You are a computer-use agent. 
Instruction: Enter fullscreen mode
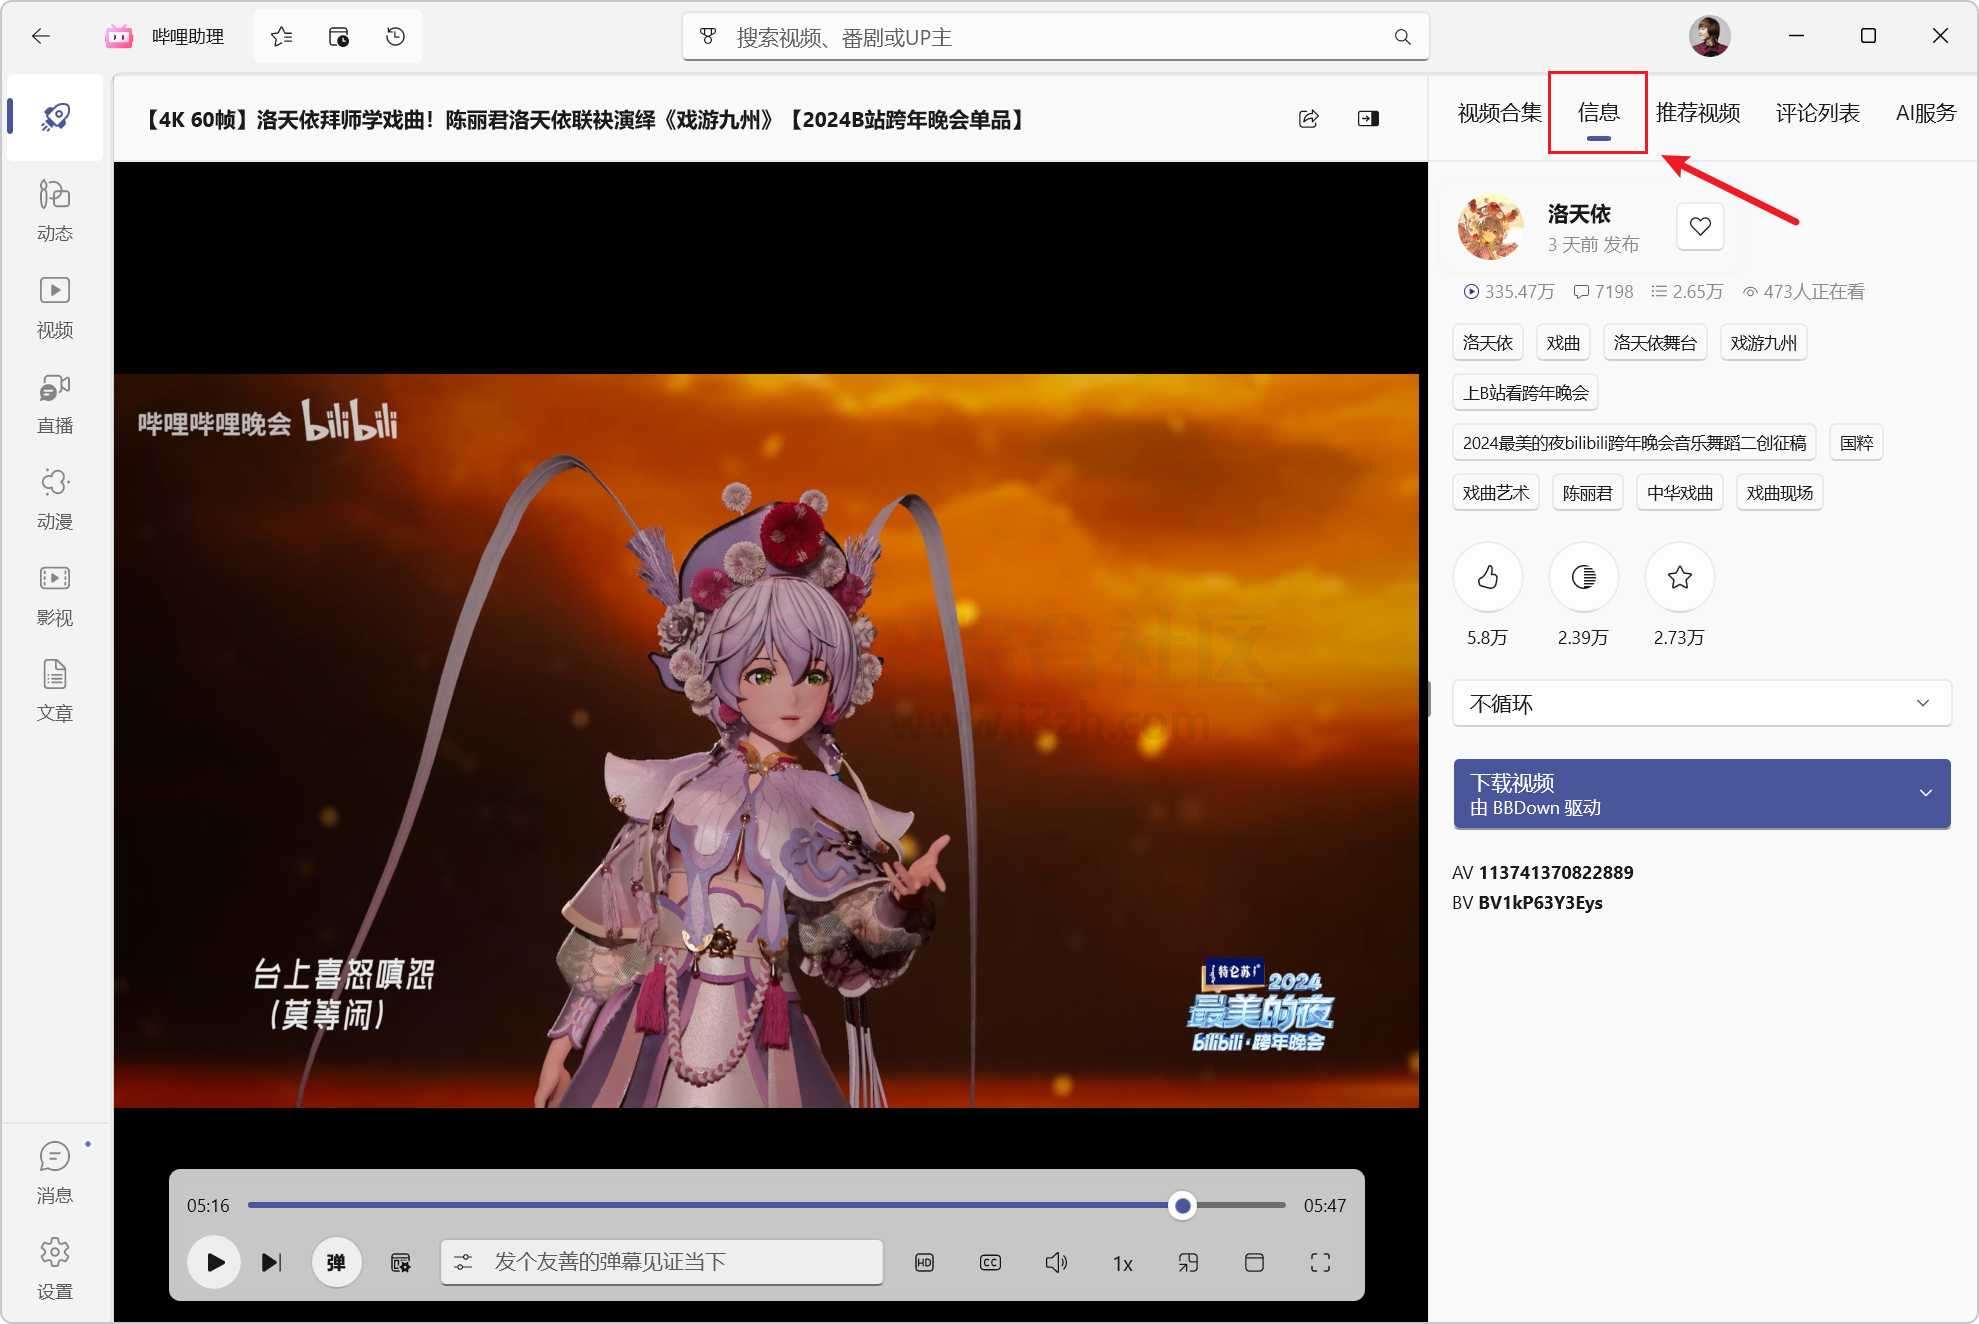[x=1320, y=1262]
